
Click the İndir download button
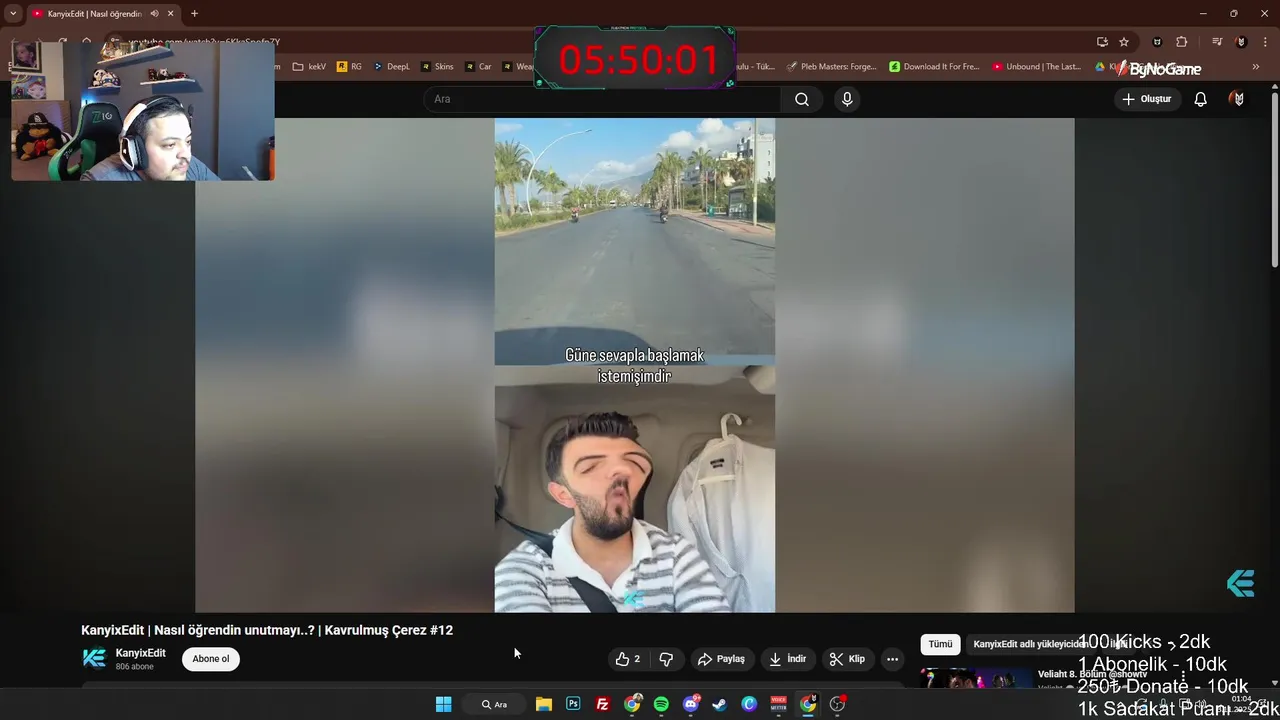click(x=787, y=659)
